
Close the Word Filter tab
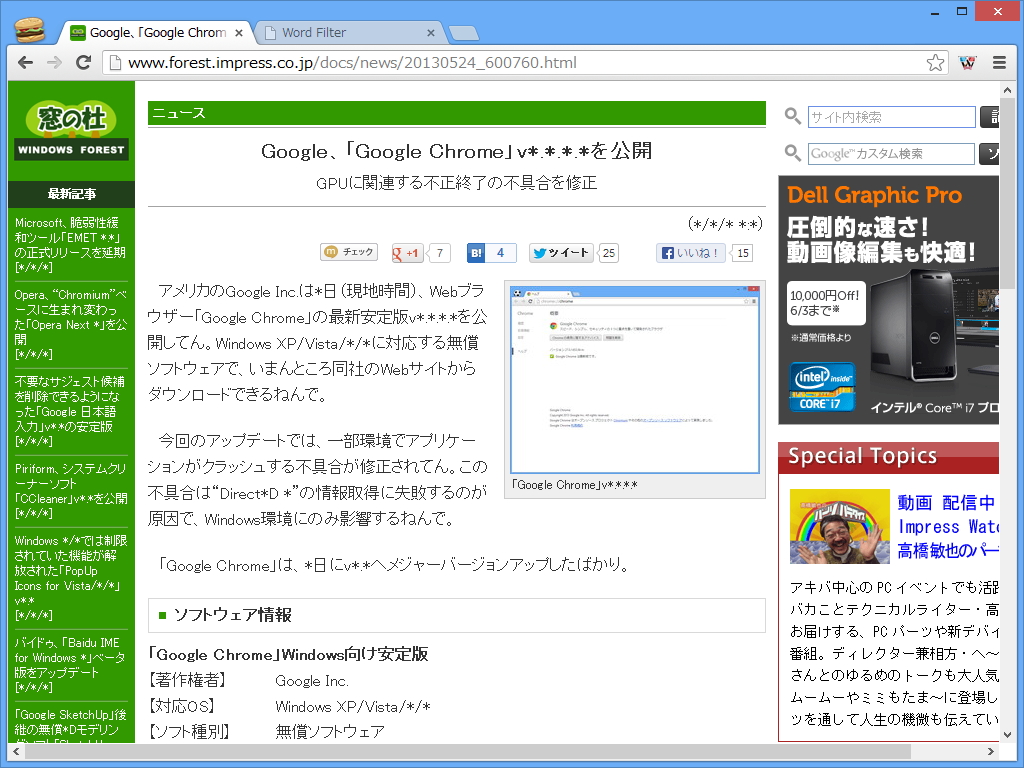[430, 33]
